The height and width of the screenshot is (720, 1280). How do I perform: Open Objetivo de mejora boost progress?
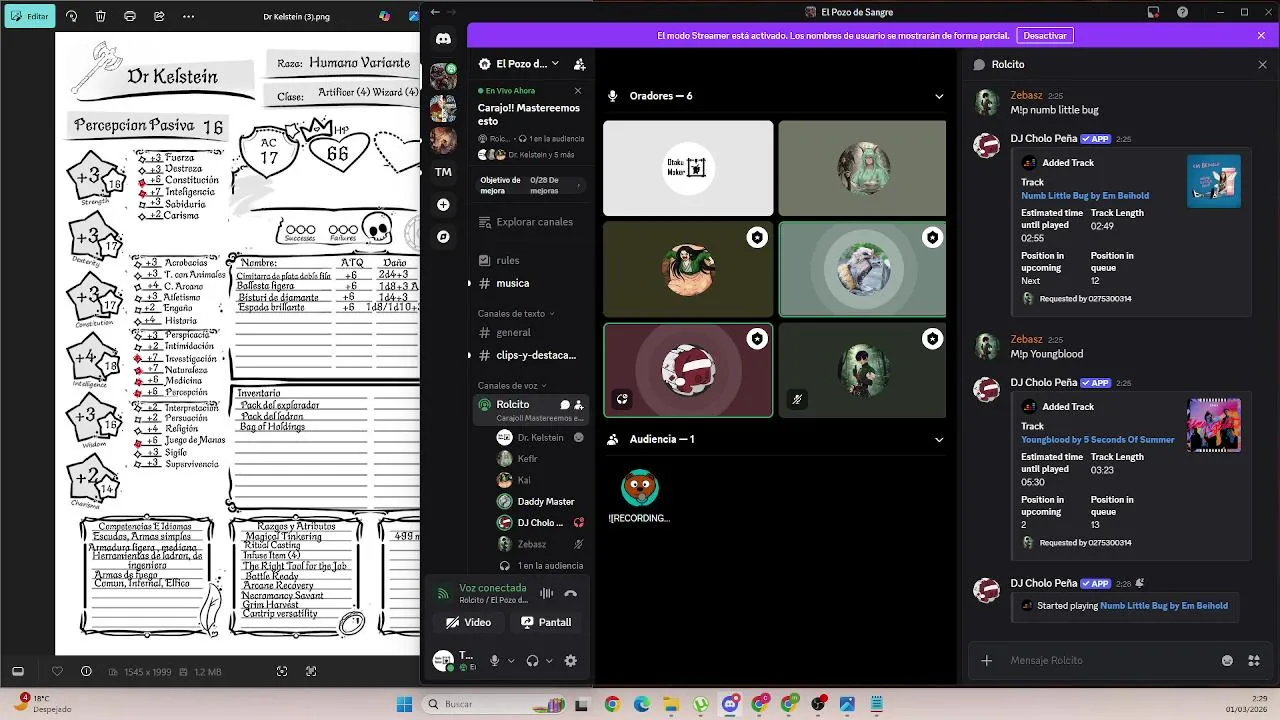point(531,185)
